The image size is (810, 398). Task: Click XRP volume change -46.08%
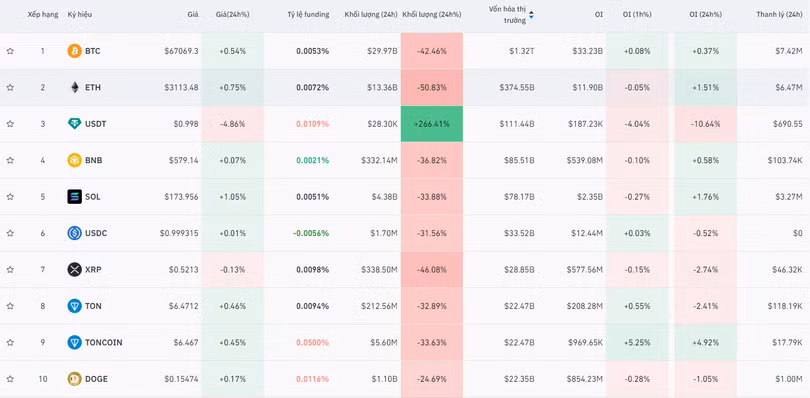[x=432, y=270]
